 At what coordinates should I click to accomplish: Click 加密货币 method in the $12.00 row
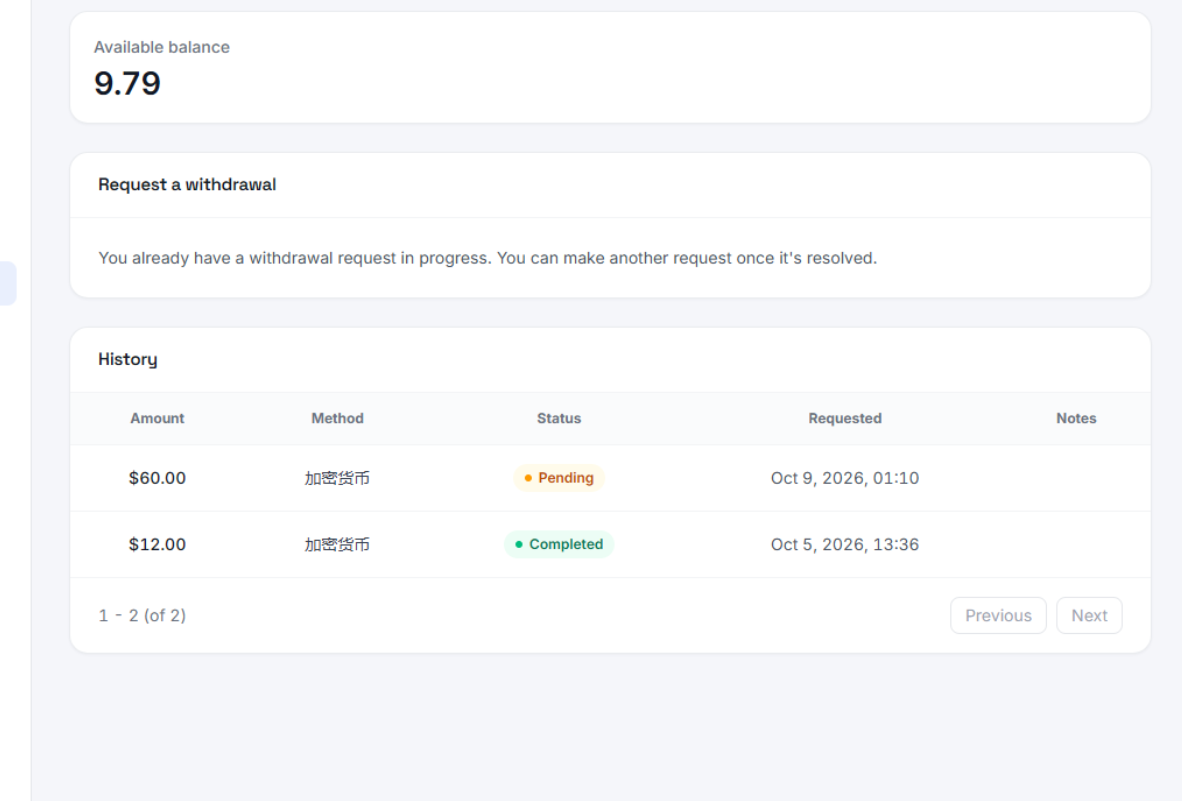coord(337,544)
